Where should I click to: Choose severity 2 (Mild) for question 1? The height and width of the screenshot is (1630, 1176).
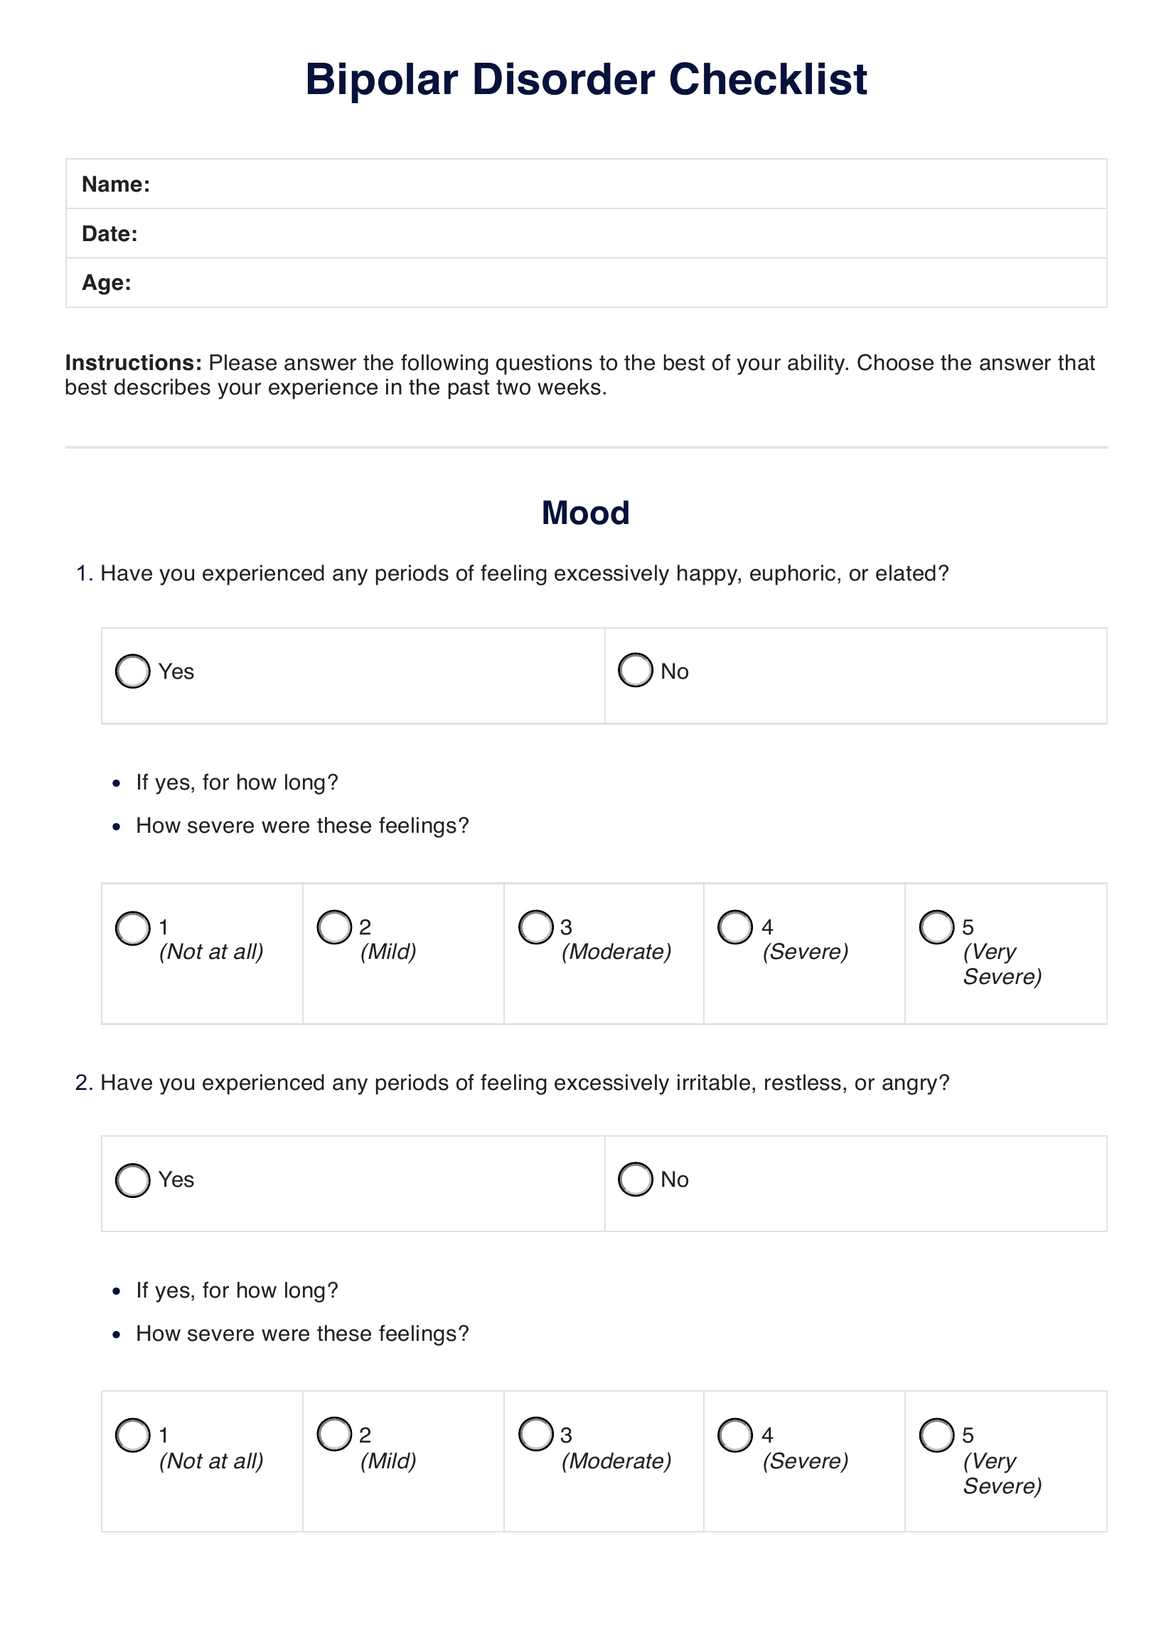[x=334, y=927]
